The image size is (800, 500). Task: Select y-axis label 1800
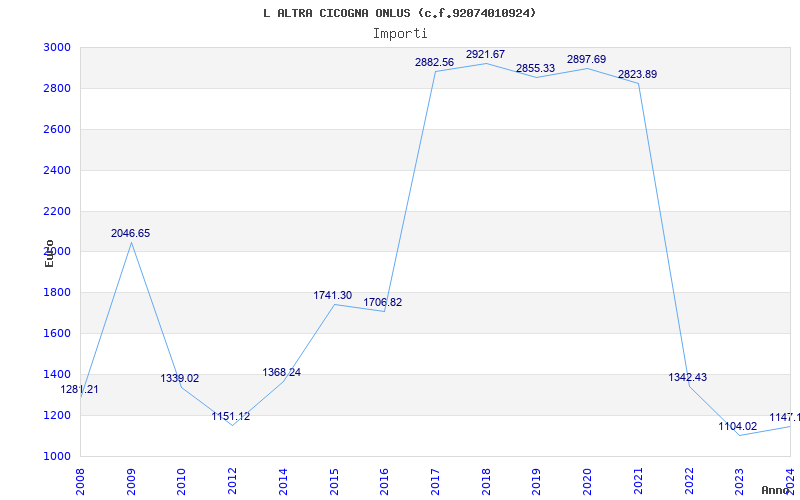point(57,292)
